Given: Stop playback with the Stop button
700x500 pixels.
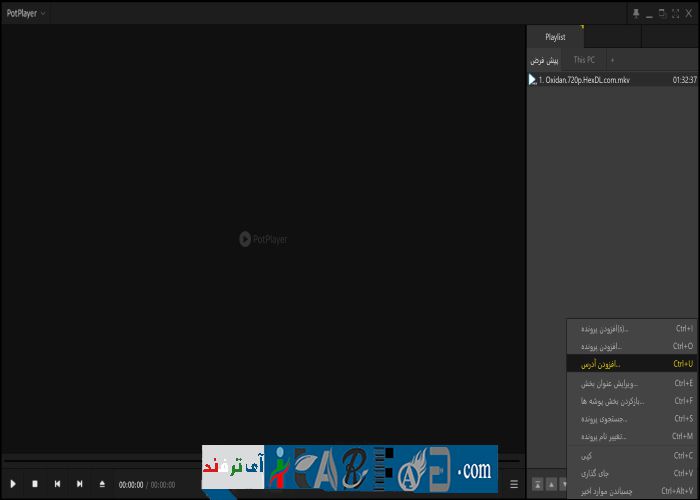Looking at the screenshot, I should pyautogui.click(x=35, y=484).
